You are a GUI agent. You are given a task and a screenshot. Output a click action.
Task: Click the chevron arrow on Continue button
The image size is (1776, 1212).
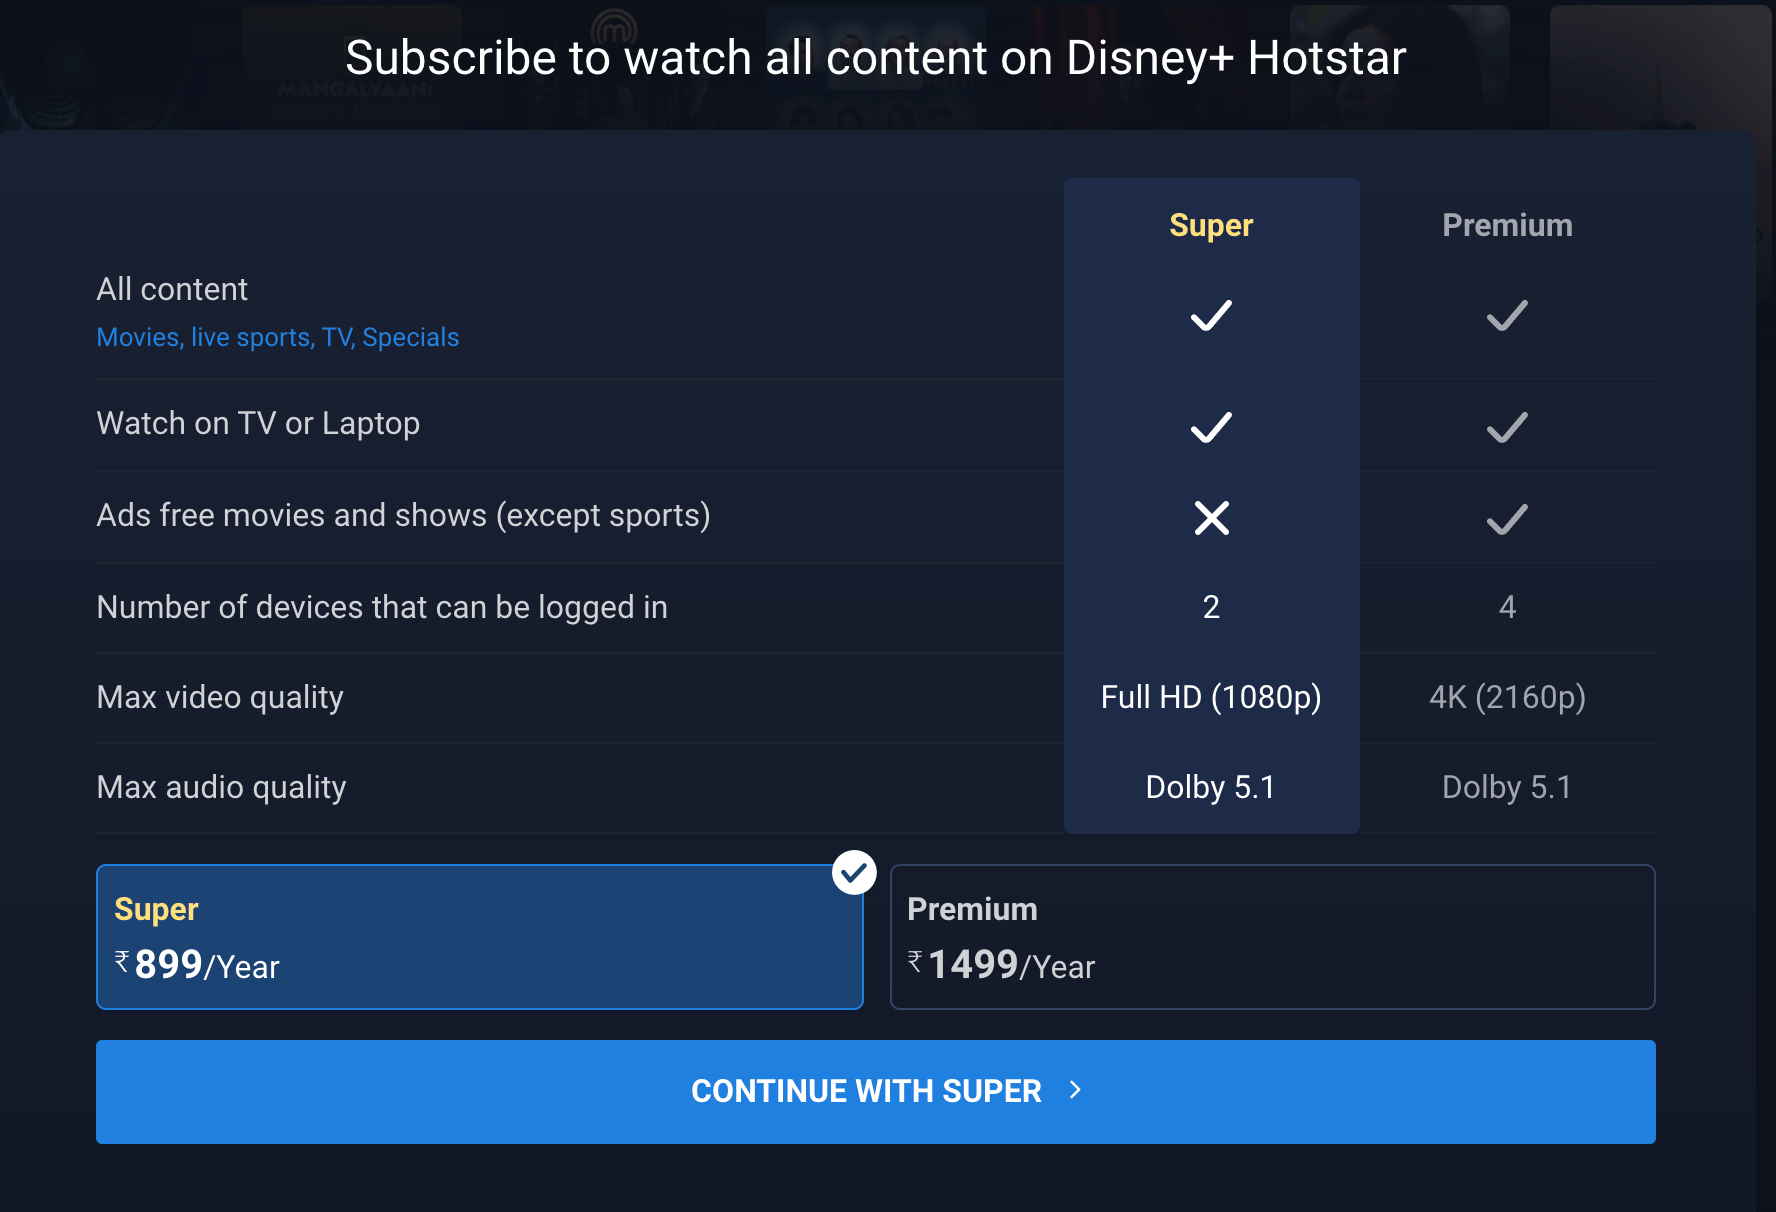[1076, 1090]
